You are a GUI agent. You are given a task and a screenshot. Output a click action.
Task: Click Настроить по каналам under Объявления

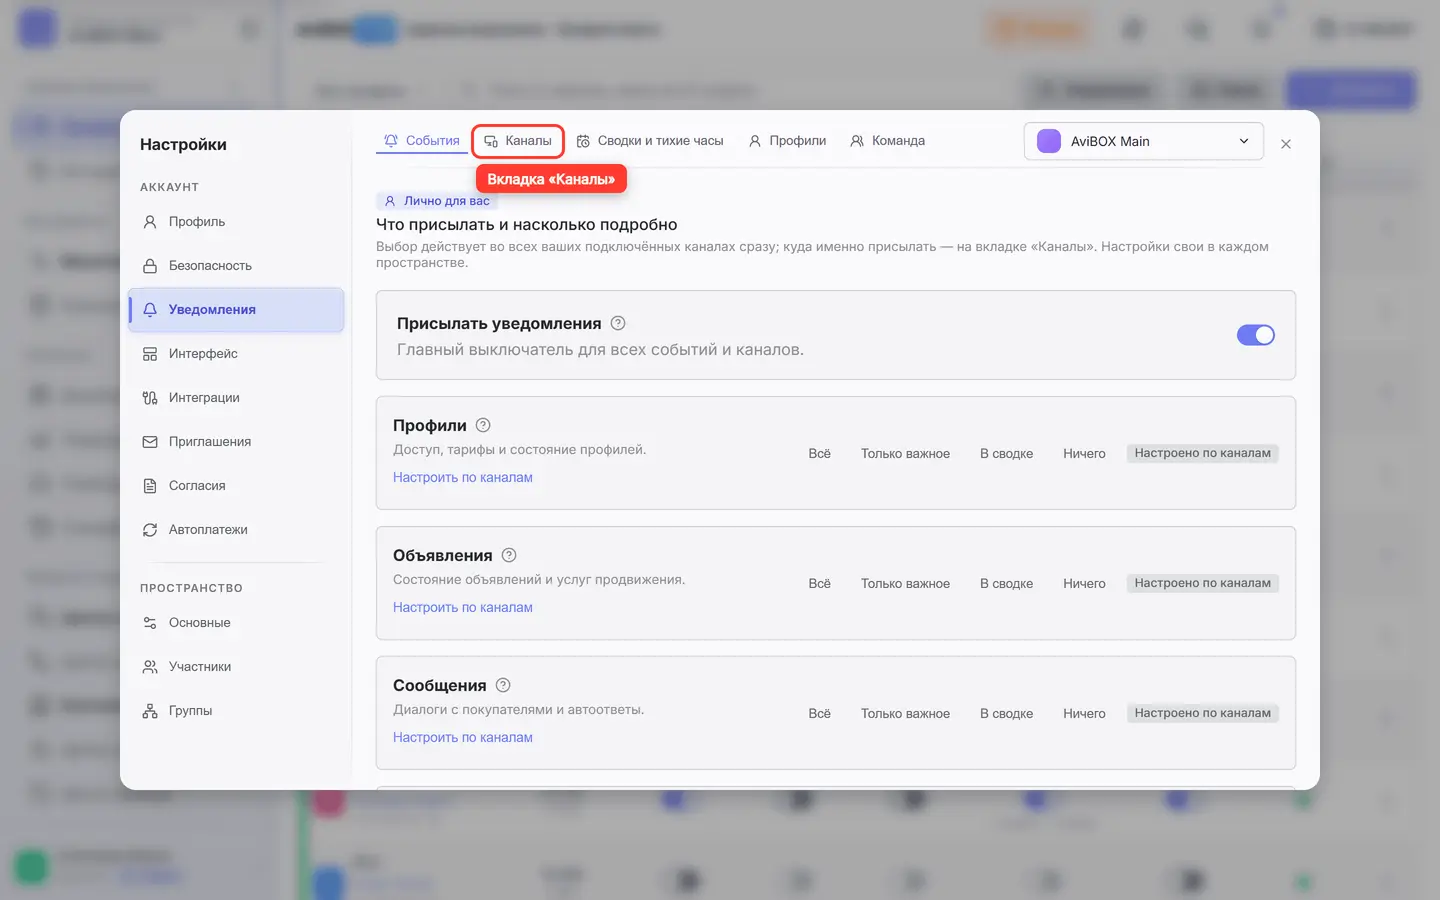tap(463, 607)
